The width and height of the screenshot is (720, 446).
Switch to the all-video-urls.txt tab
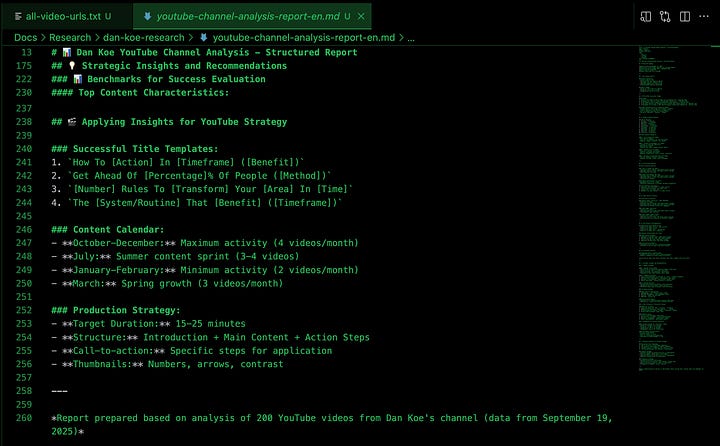coord(63,17)
